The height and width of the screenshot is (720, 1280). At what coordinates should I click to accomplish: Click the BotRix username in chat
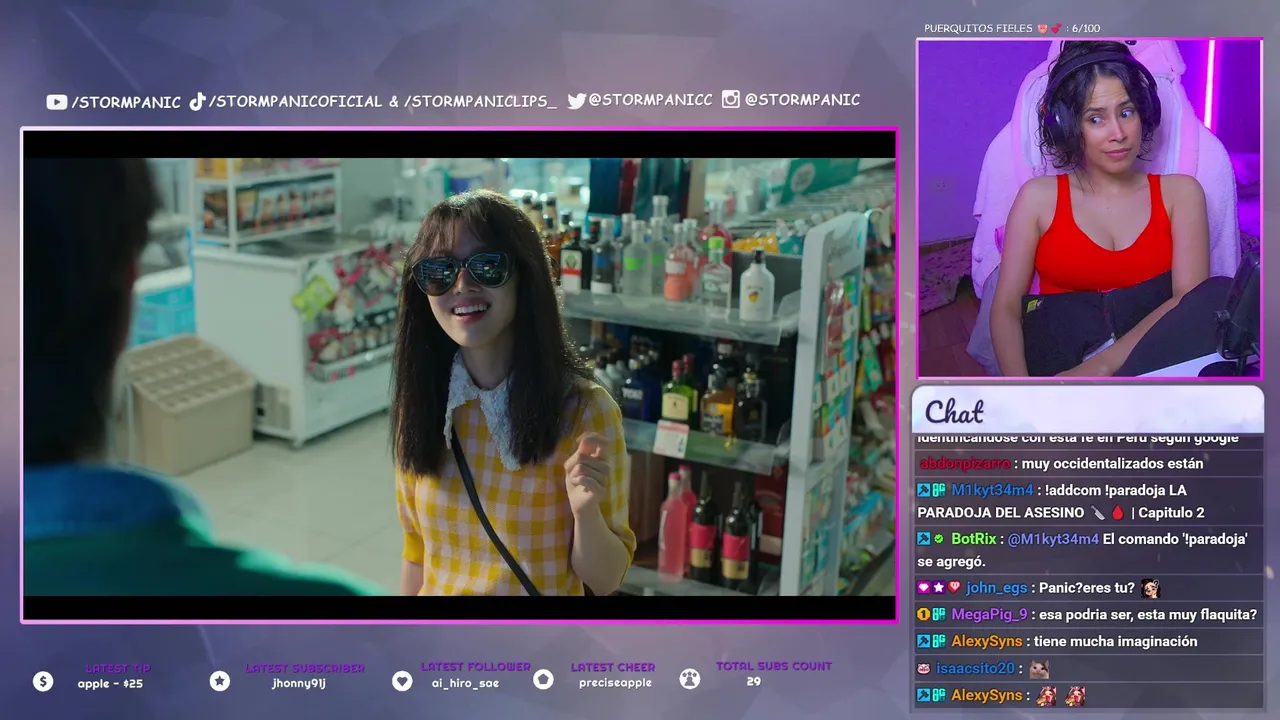tap(974, 539)
